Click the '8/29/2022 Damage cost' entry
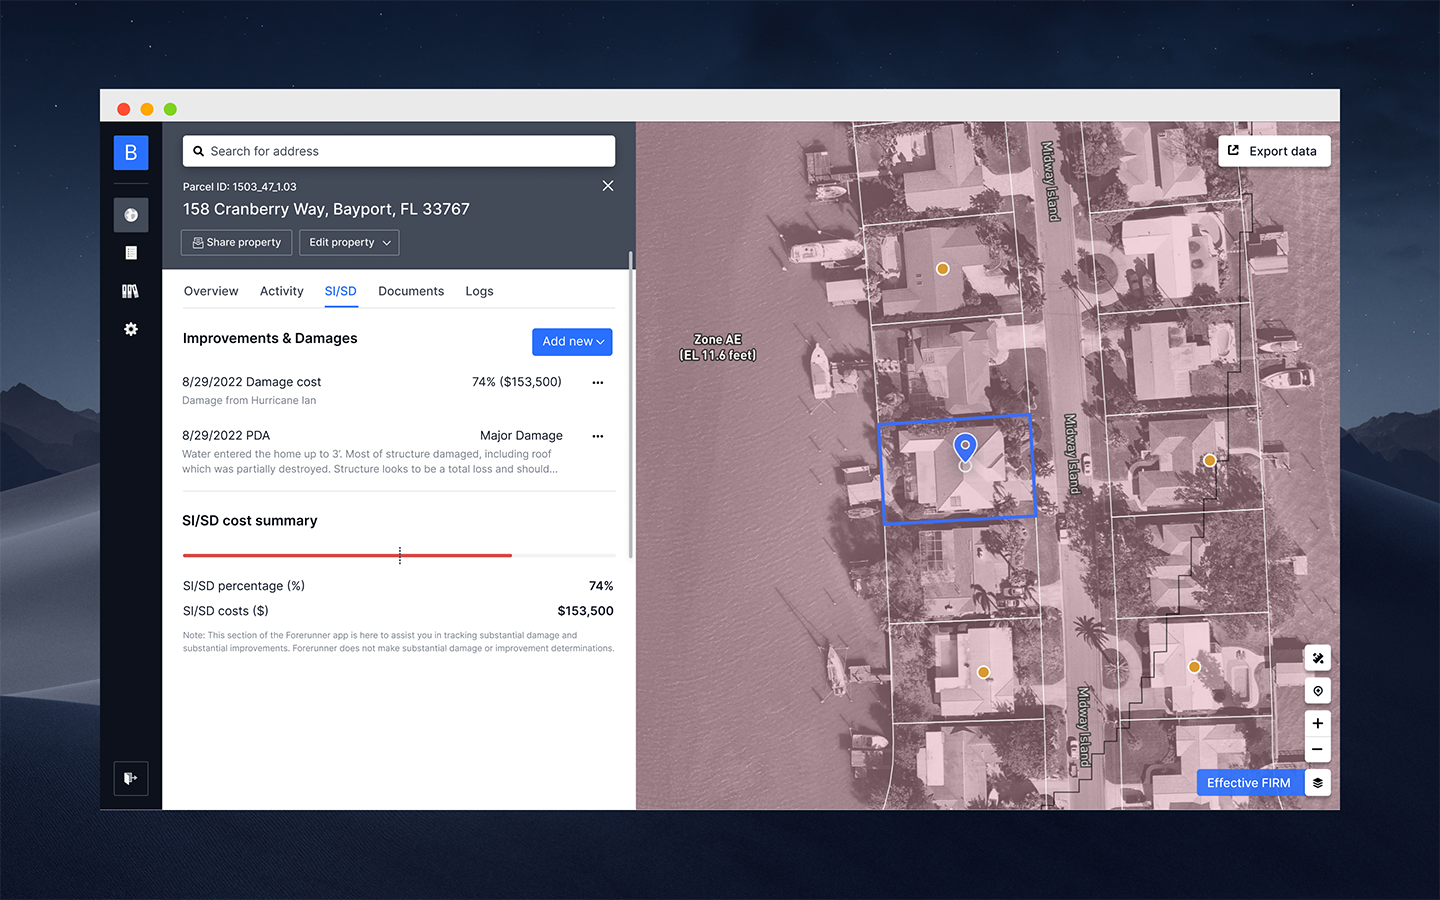 (x=252, y=382)
